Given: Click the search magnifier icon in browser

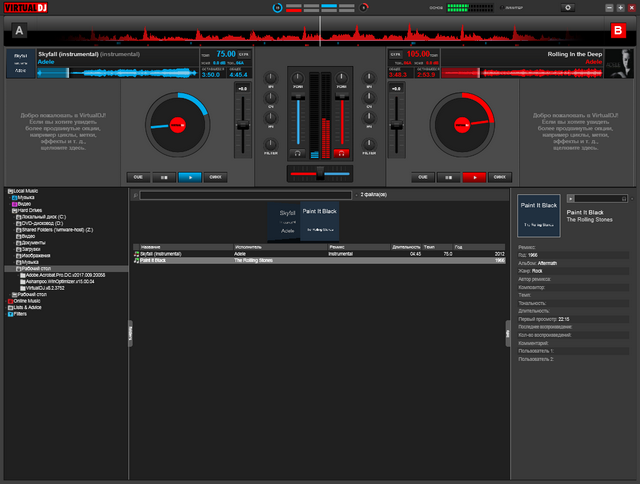Looking at the screenshot, I should click(136, 195).
